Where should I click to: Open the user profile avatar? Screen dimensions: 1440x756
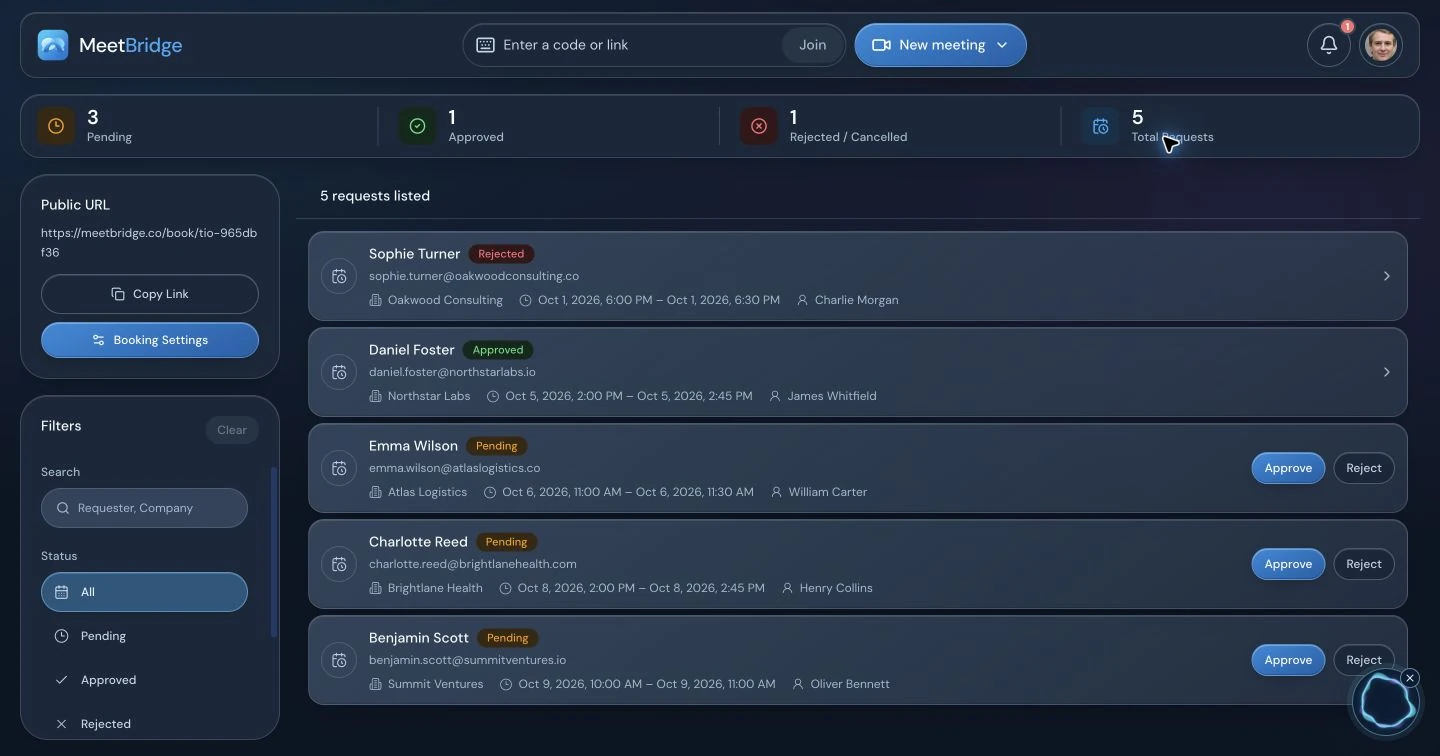(1381, 45)
